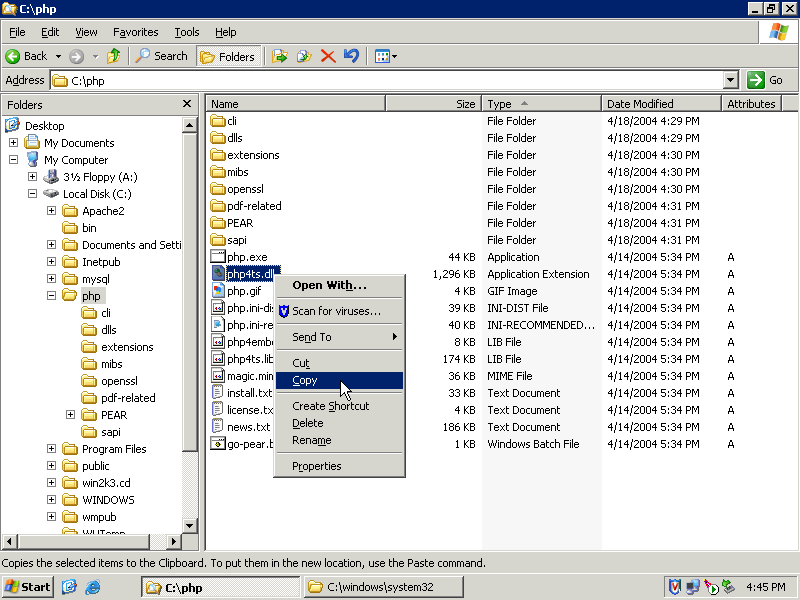The width and height of the screenshot is (800, 600).
Task: Click the Start button
Action: pyautogui.click(x=28, y=587)
